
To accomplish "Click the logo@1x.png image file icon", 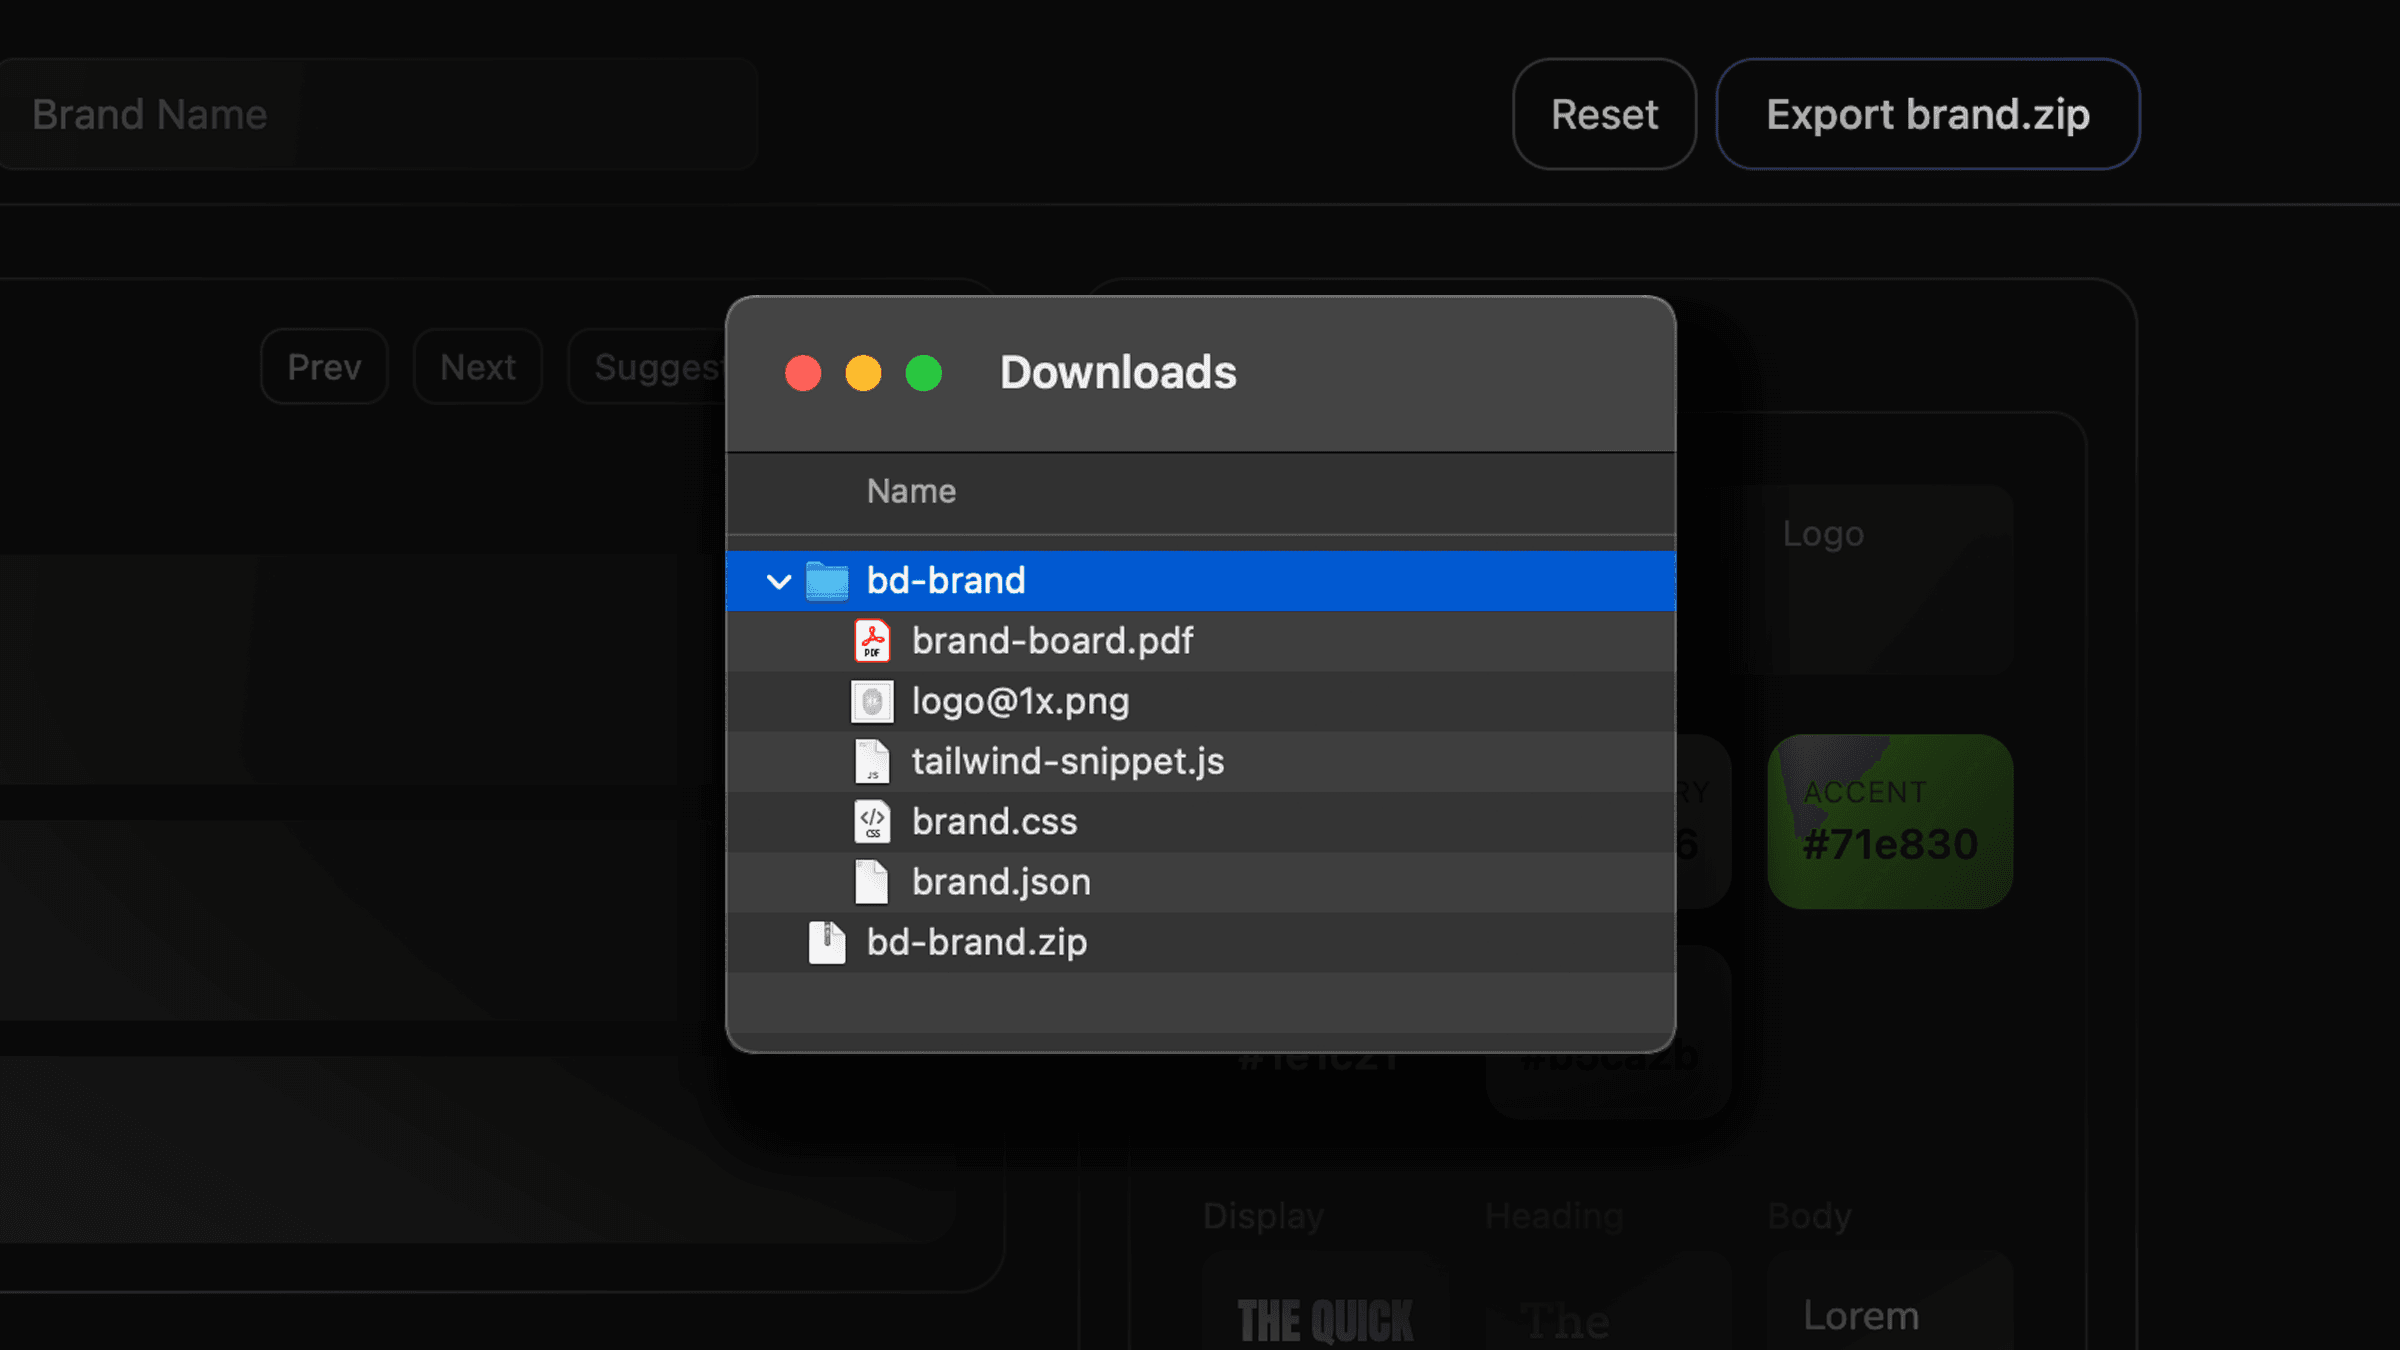I will click(x=872, y=701).
